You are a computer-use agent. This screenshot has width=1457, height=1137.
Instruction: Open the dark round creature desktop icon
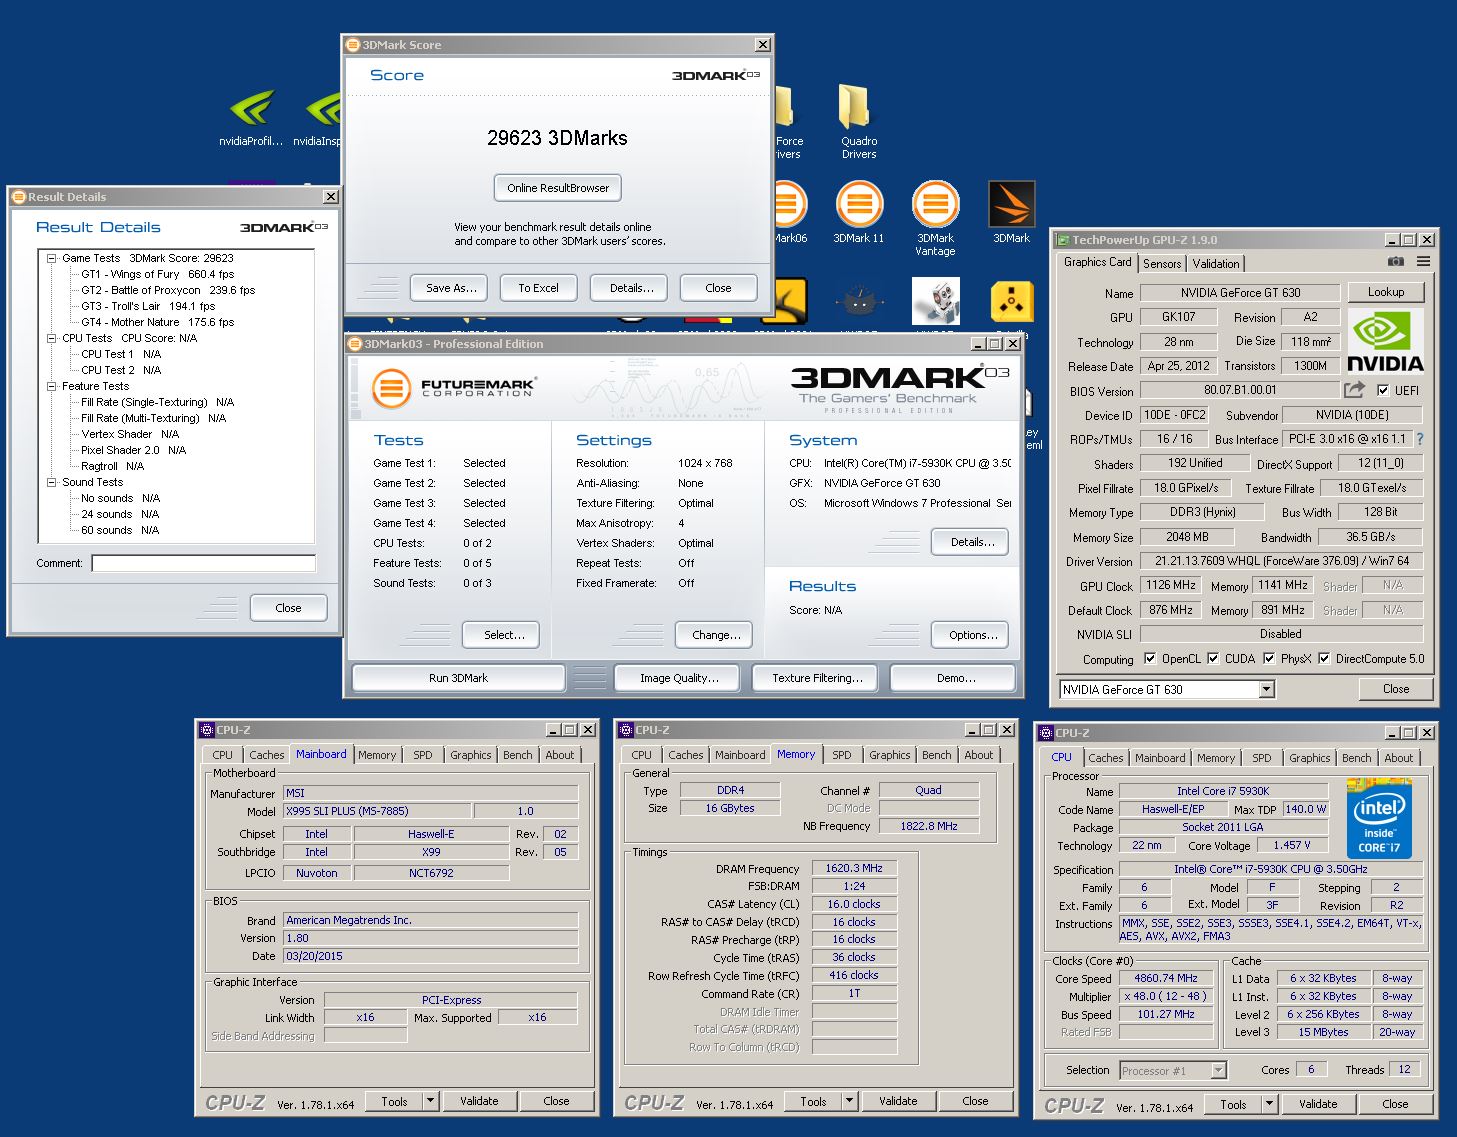coord(858,302)
